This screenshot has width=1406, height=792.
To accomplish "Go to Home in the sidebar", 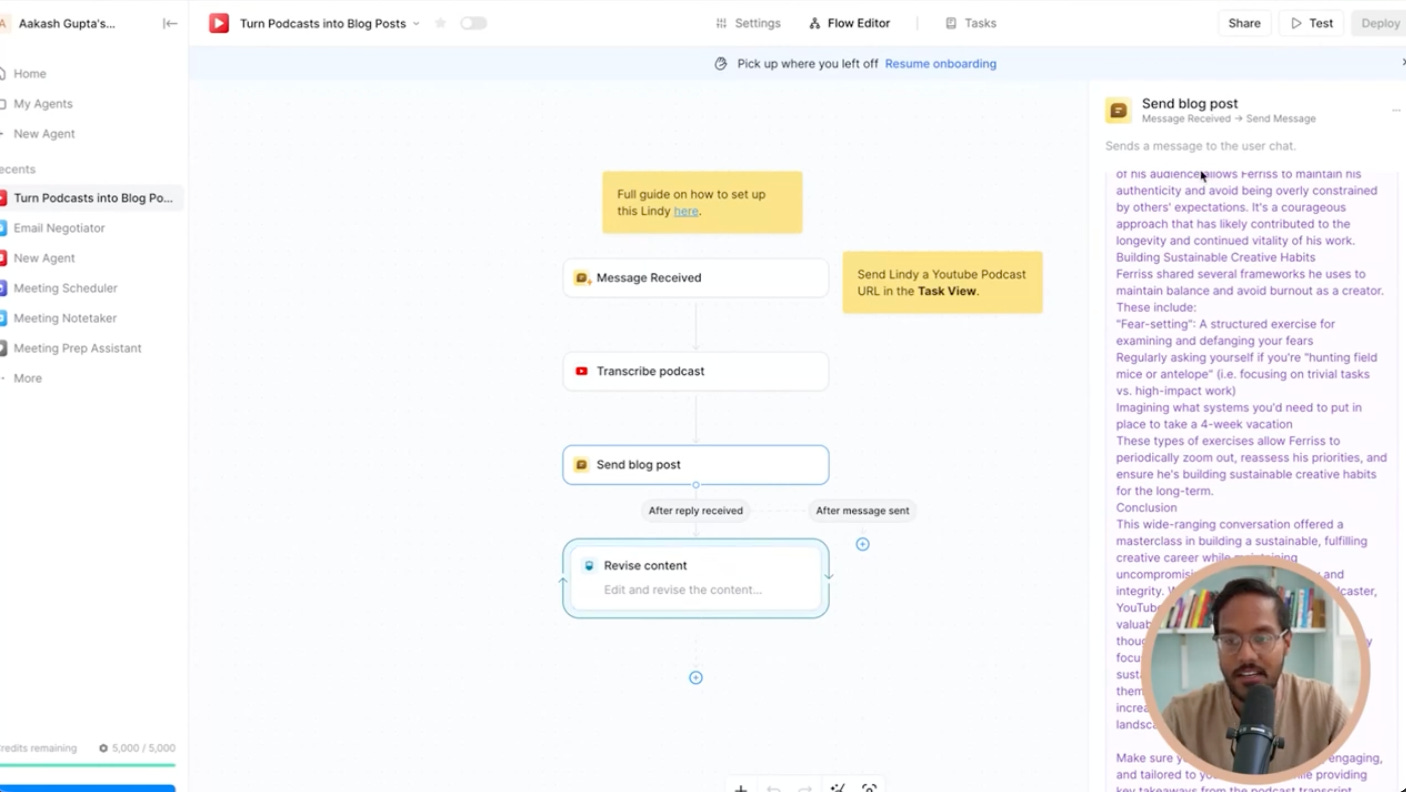I will click(x=29, y=73).
